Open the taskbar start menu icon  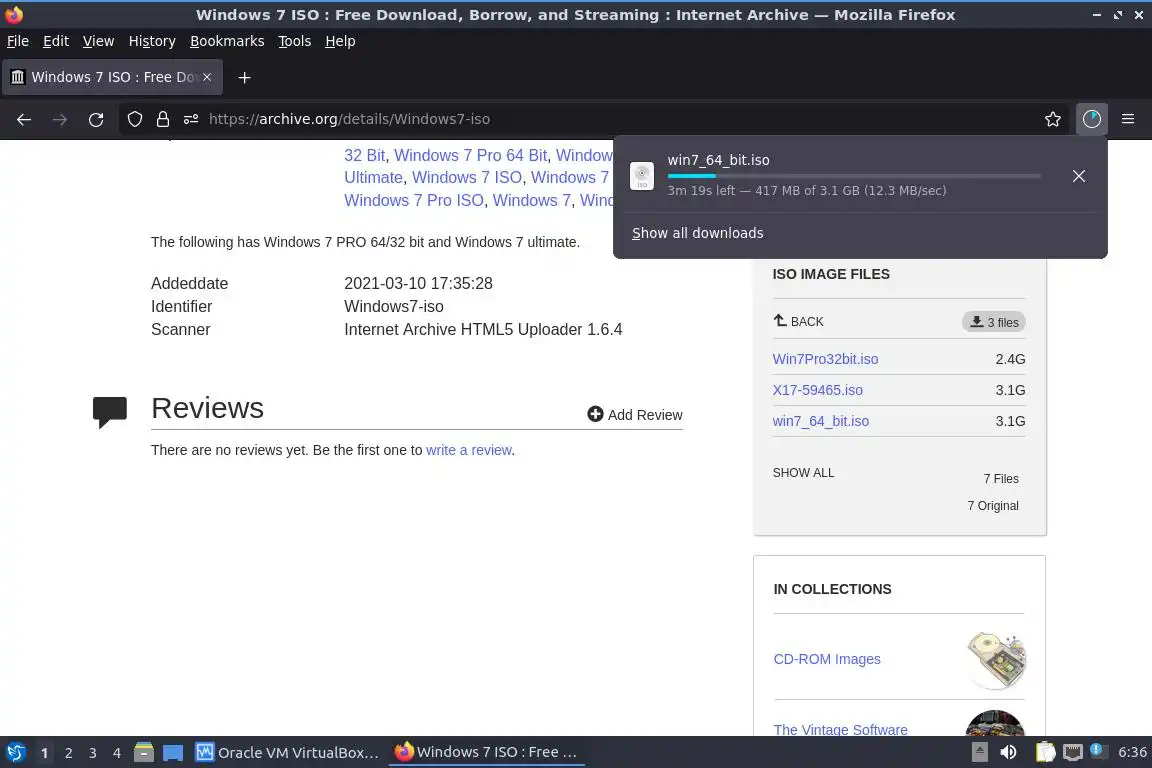pyautogui.click(x=15, y=753)
